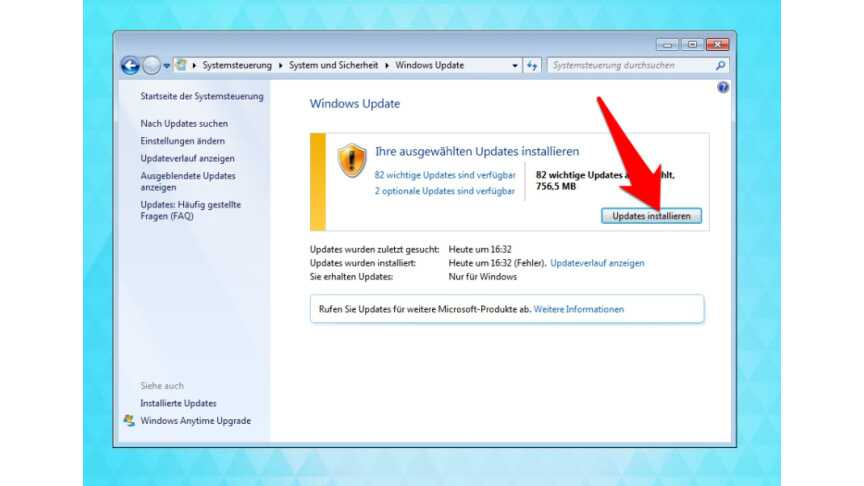Close the Windows Update window
The height and width of the screenshot is (486, 864).
(717, 45)
